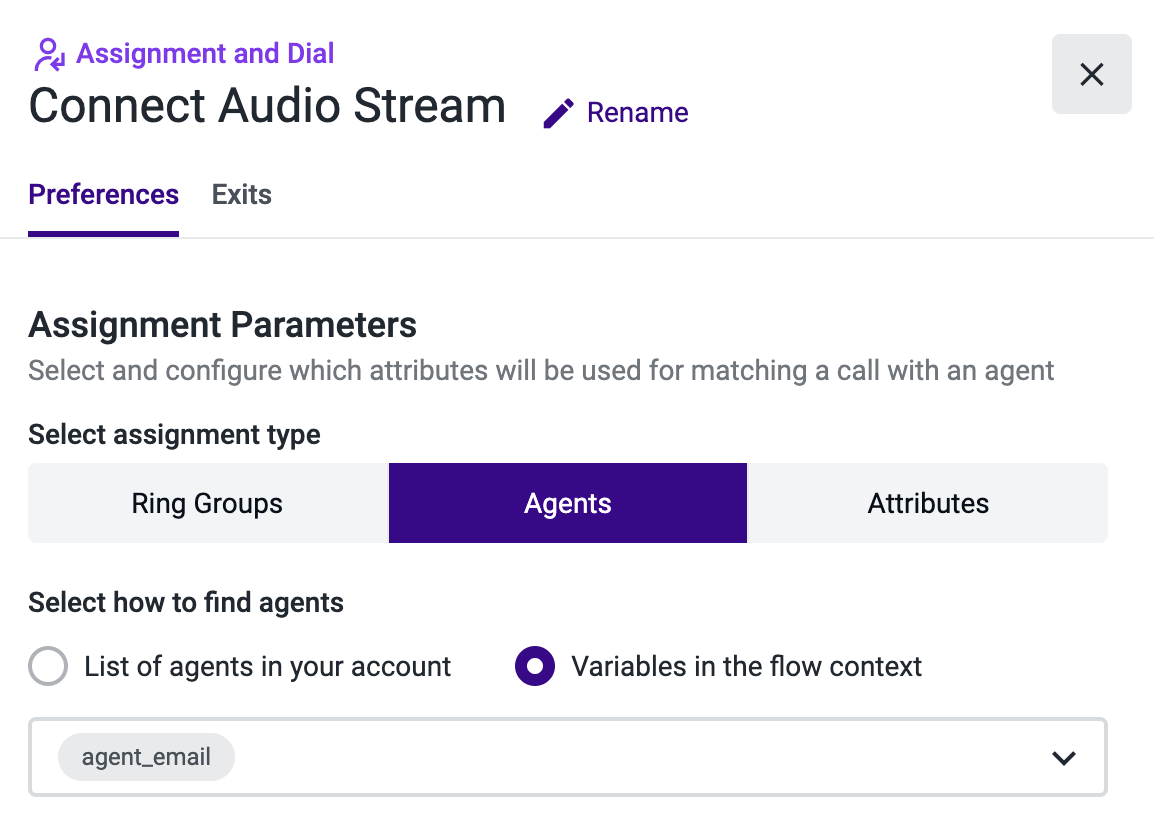Click the empty area of the variables combo box
The width and height of the screenshot is (1154, 816).
[640, 757]
